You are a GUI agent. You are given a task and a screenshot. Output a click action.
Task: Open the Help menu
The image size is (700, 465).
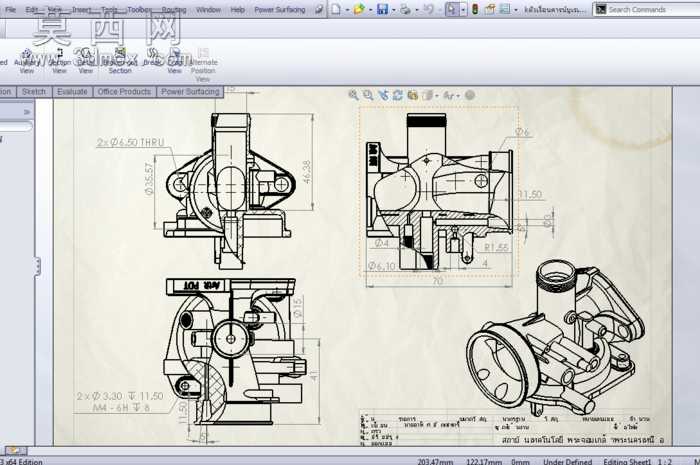[x=238, y=9]
